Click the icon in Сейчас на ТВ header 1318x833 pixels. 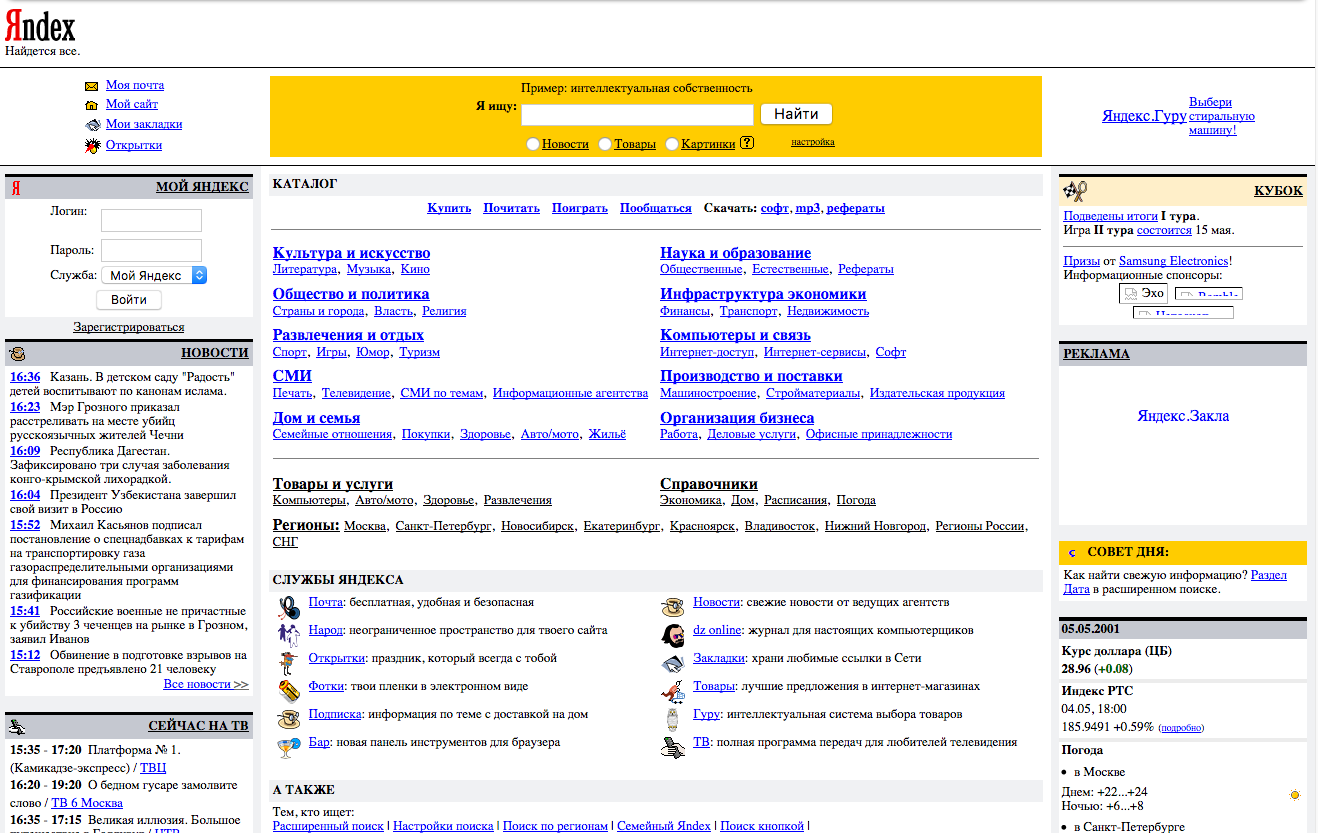(x=18, y=727)
